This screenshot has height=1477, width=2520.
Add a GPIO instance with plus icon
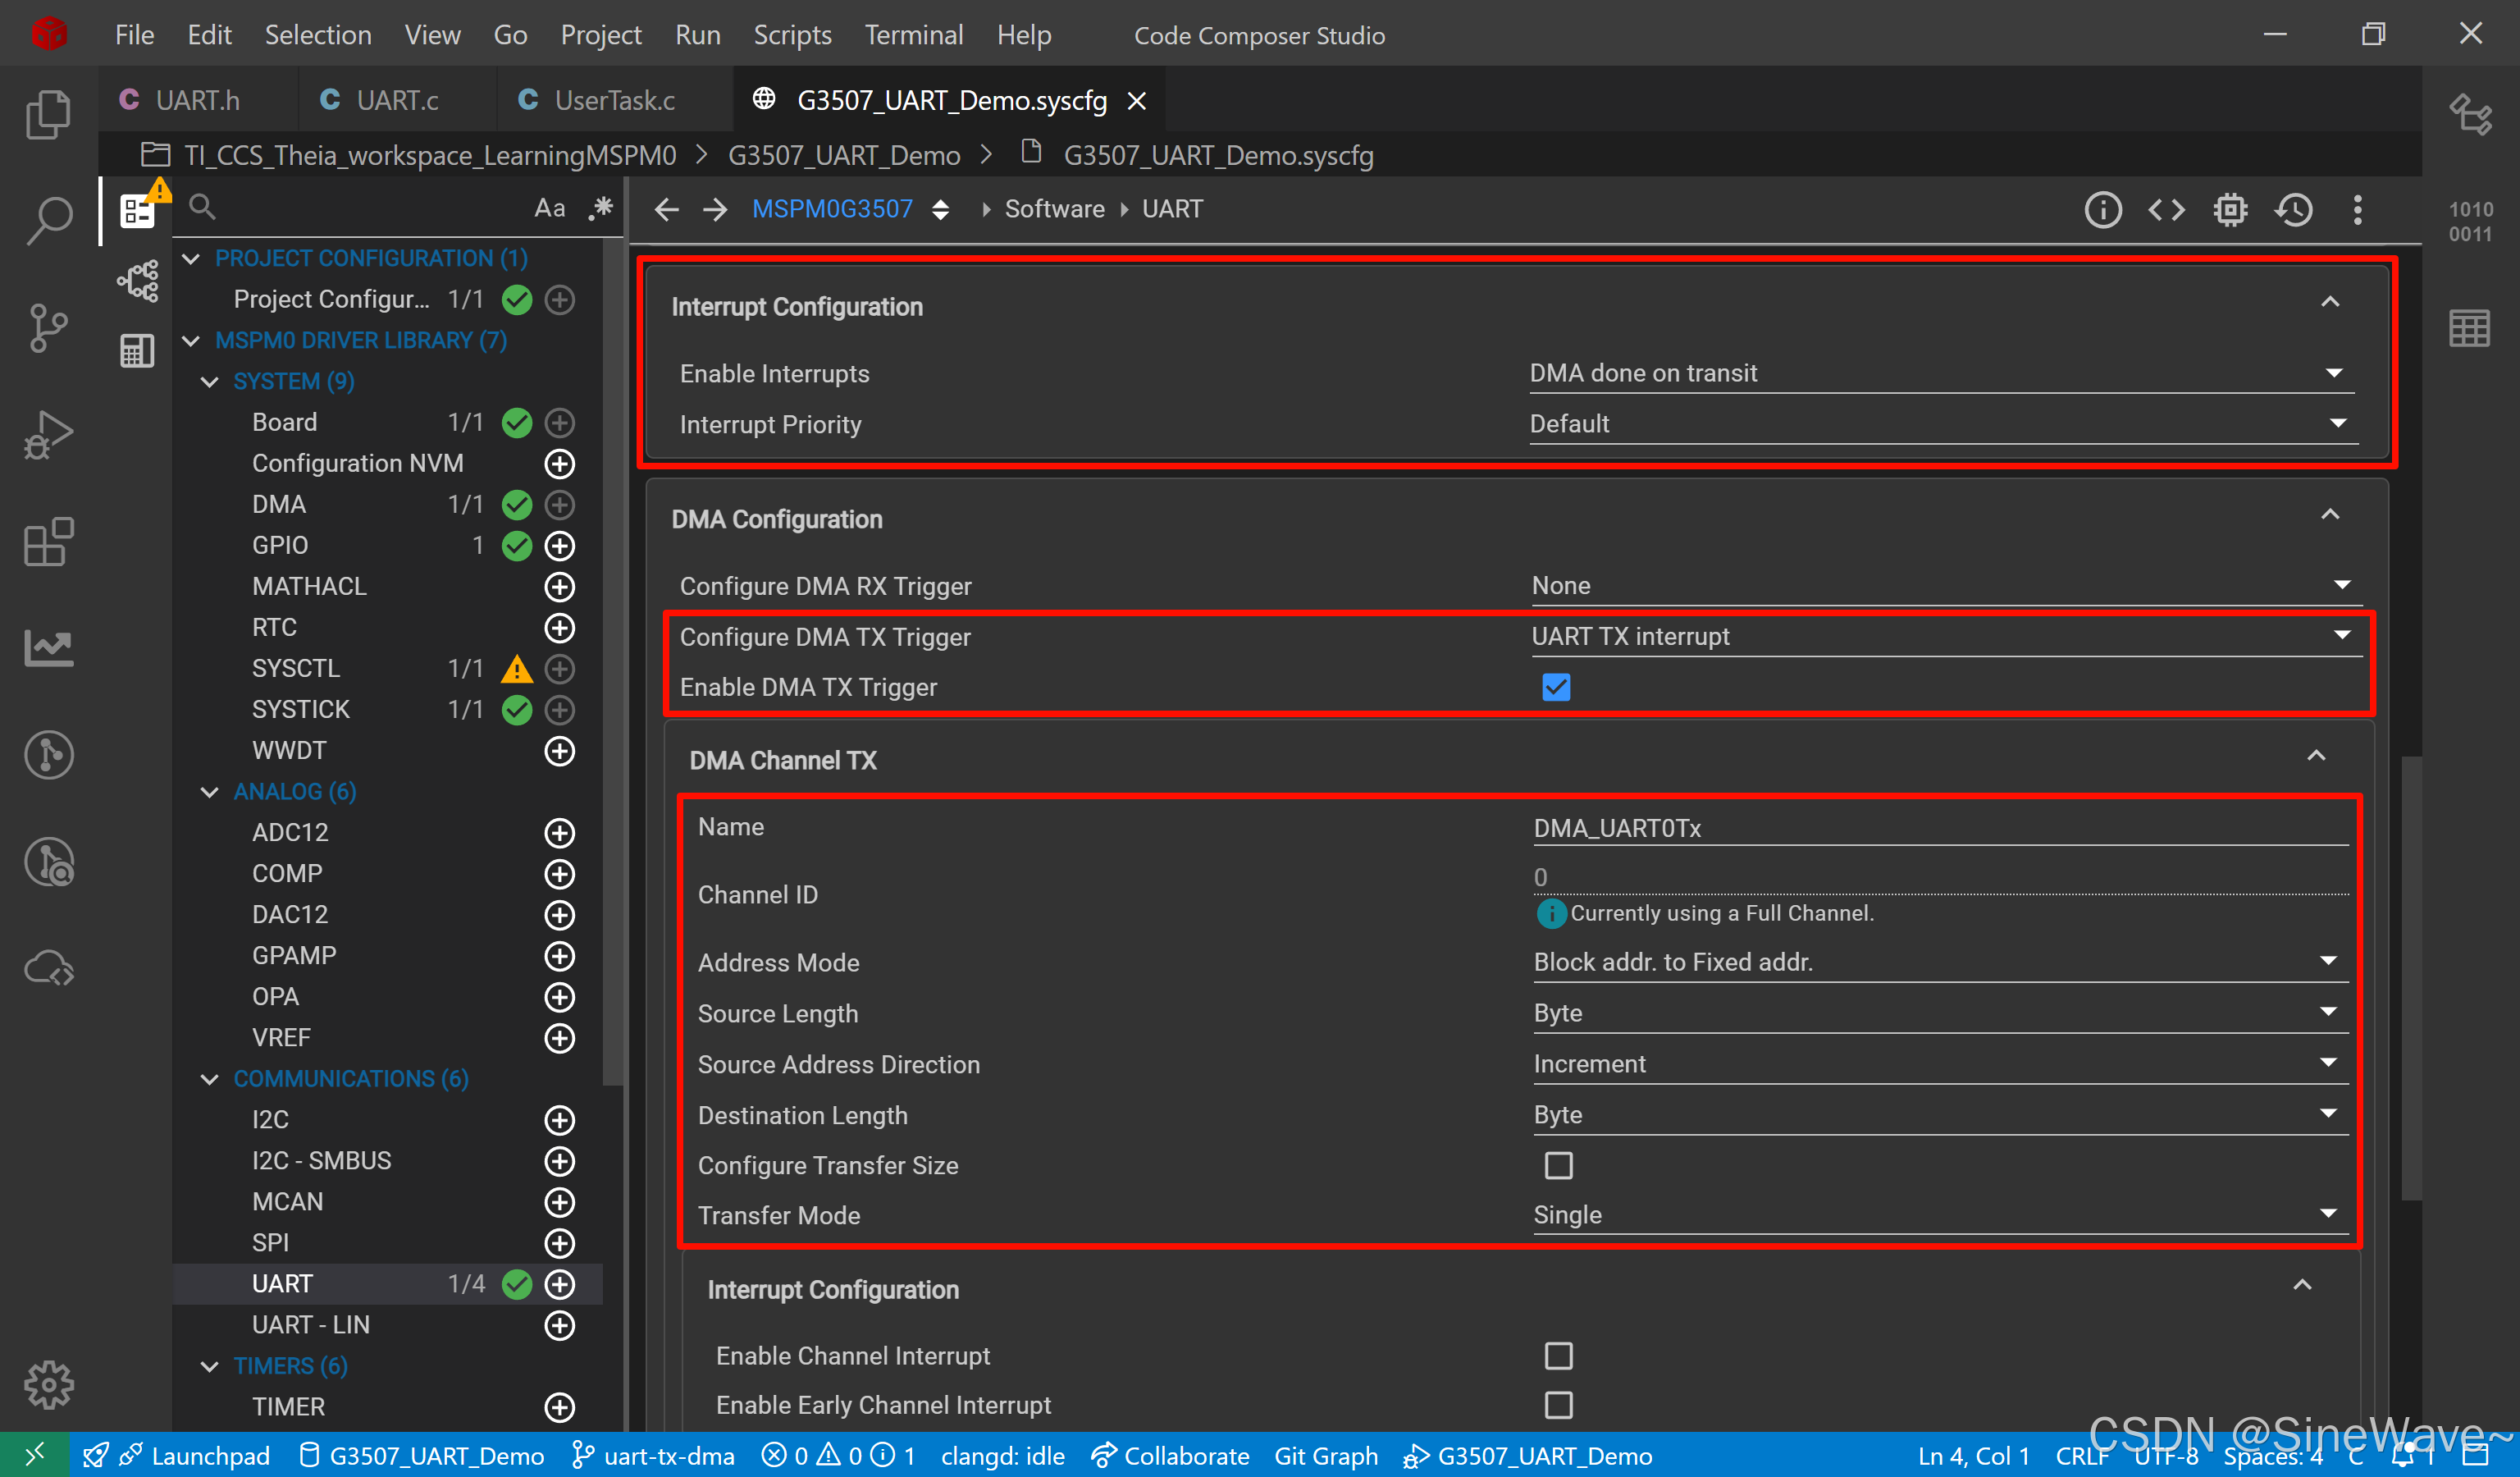click(x=560, y=546)
